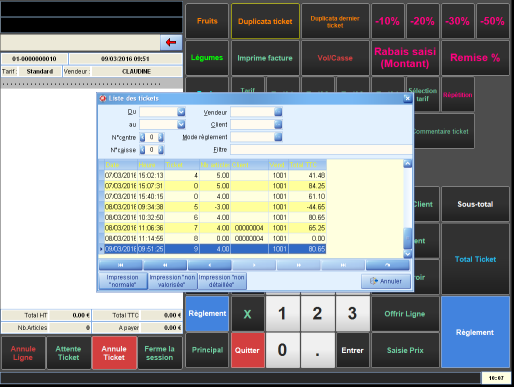The image size is (514, 387).
Task: Click Ferme la session button
Action: (160, 353)
